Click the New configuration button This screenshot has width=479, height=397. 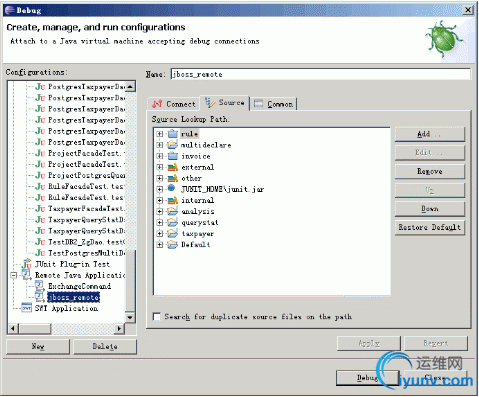point(38,346)
